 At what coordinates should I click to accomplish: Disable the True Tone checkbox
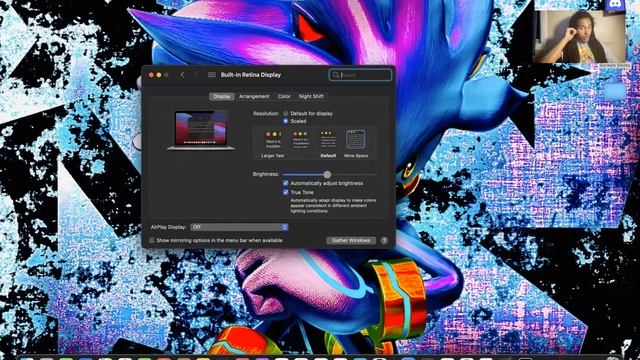point(286,192)
